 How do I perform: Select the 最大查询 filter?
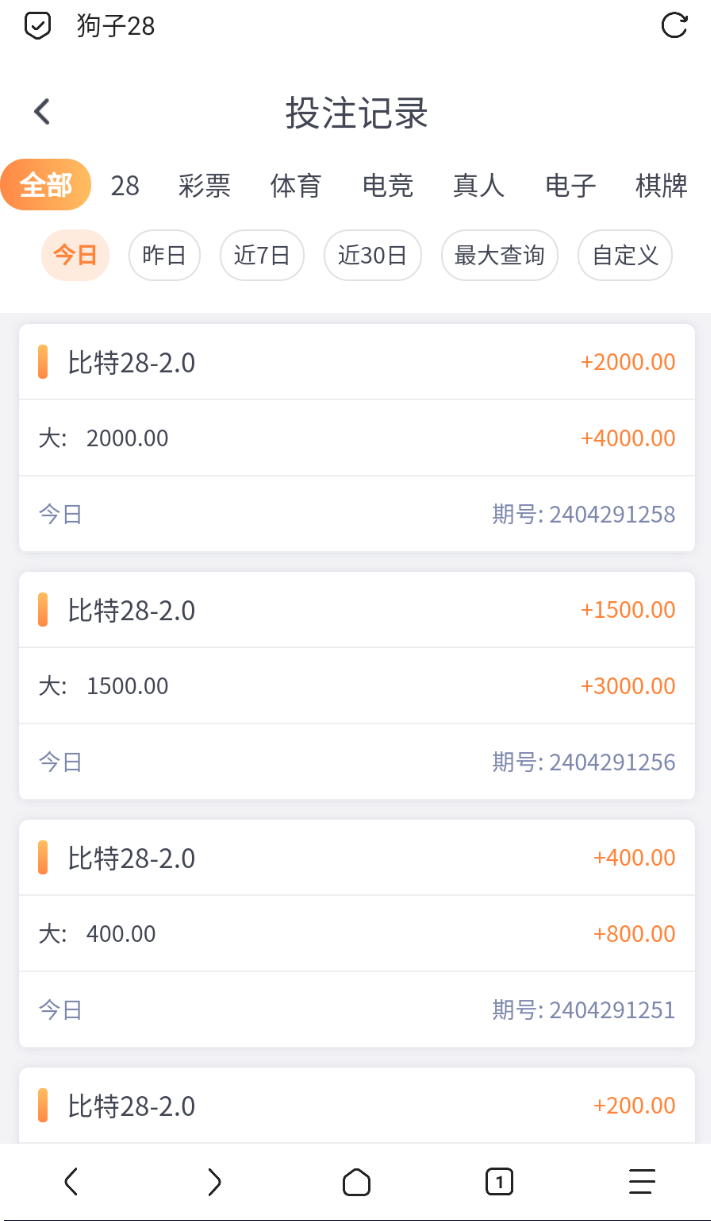(x=499, y=255)
